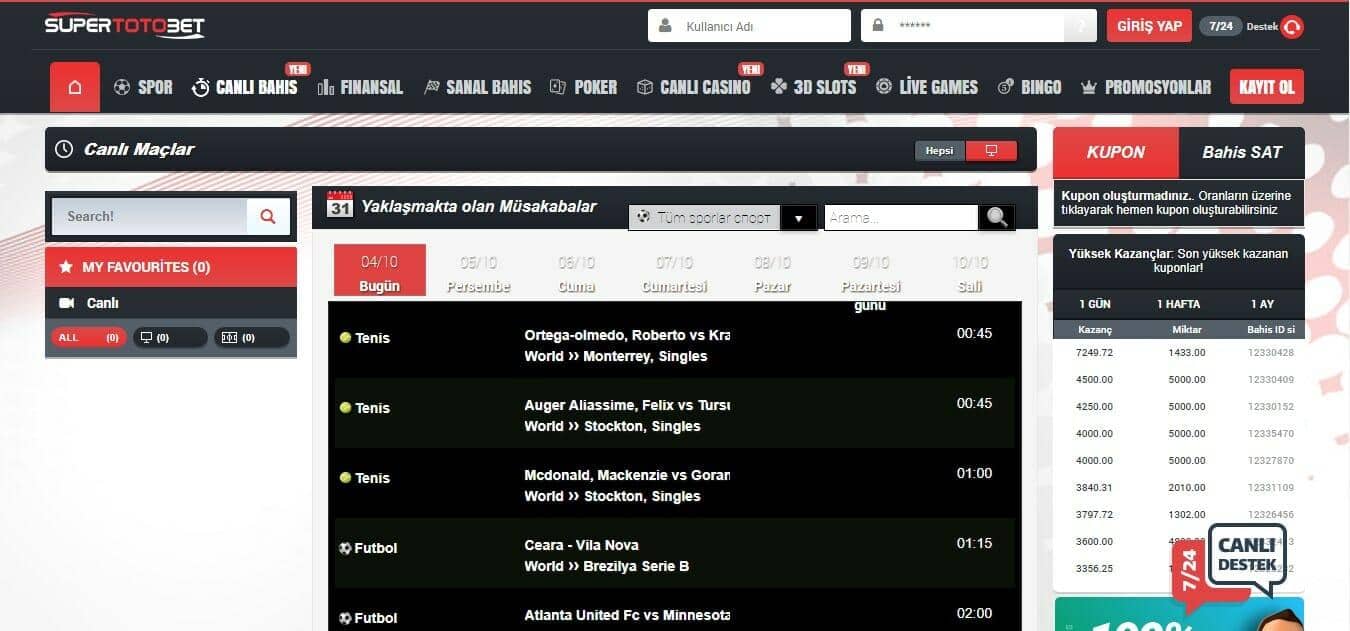Select the scoreboard (0) filter pill
Screen dimensions: 1350x631
(252, 338)
